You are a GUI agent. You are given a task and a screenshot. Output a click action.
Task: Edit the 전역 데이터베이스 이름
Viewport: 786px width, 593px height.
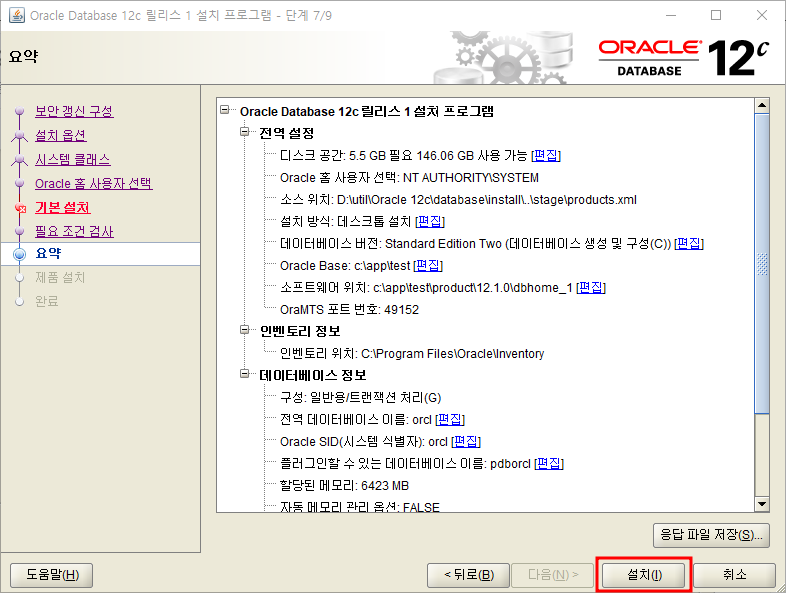coord(450,419)
